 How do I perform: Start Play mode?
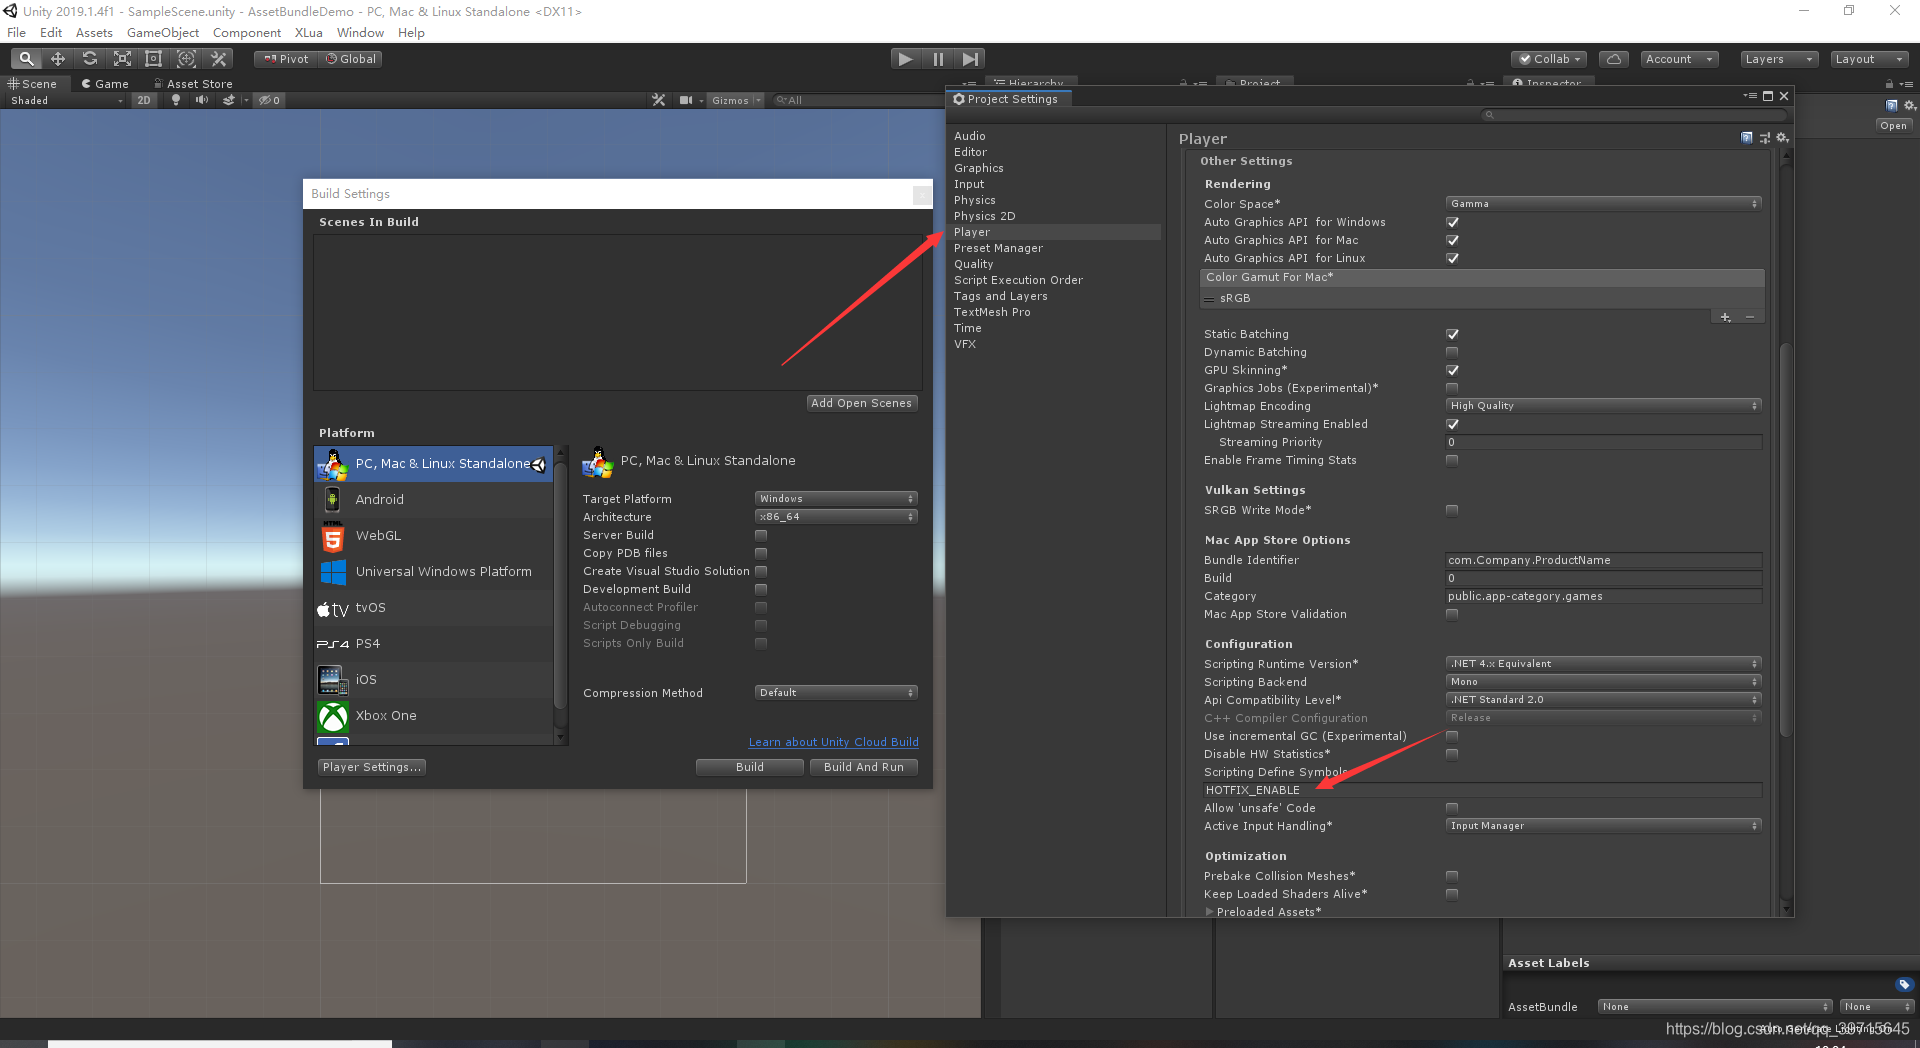(905, 59)
